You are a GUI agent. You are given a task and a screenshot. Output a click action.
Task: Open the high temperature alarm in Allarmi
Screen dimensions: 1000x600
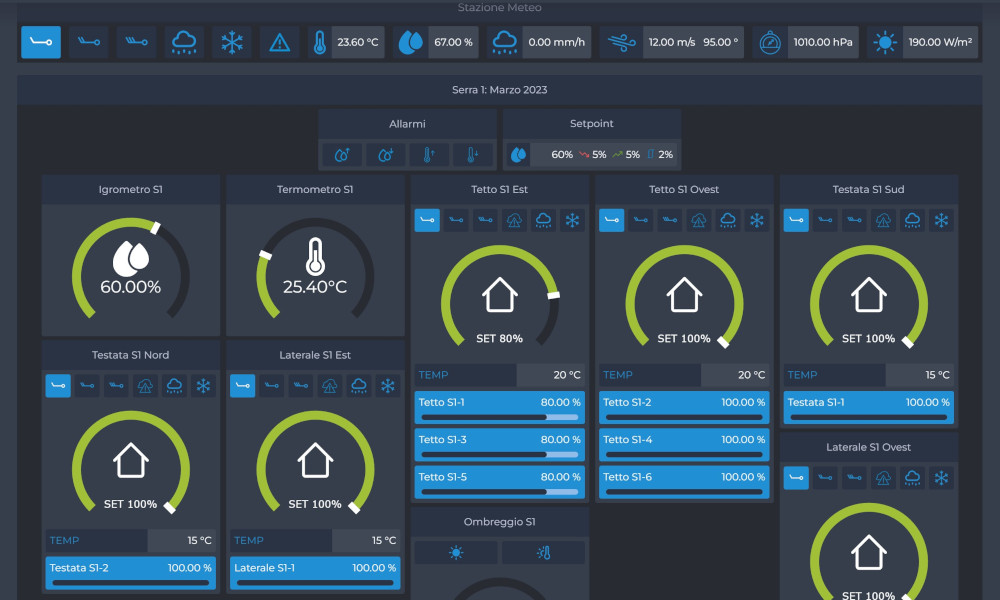point(429,155)
